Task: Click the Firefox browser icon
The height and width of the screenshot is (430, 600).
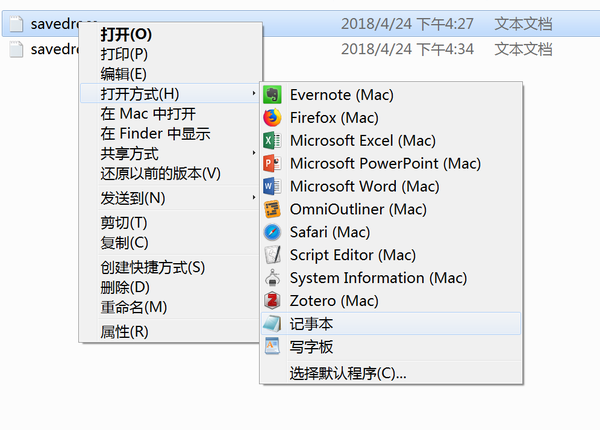Action: point(272,117)
